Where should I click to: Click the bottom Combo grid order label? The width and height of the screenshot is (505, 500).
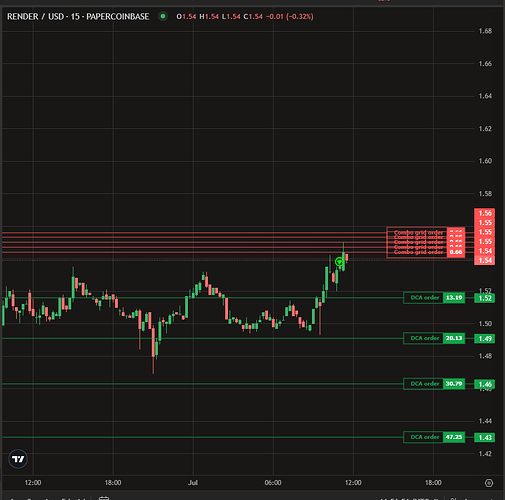pyautogui.click(x=418, y=252)
